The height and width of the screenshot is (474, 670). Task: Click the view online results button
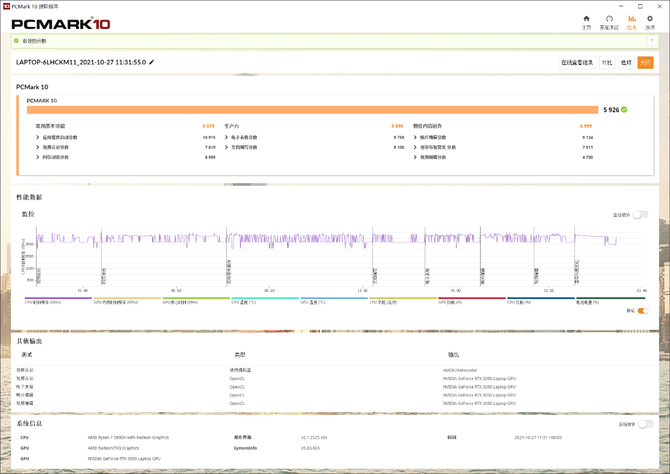575,62
